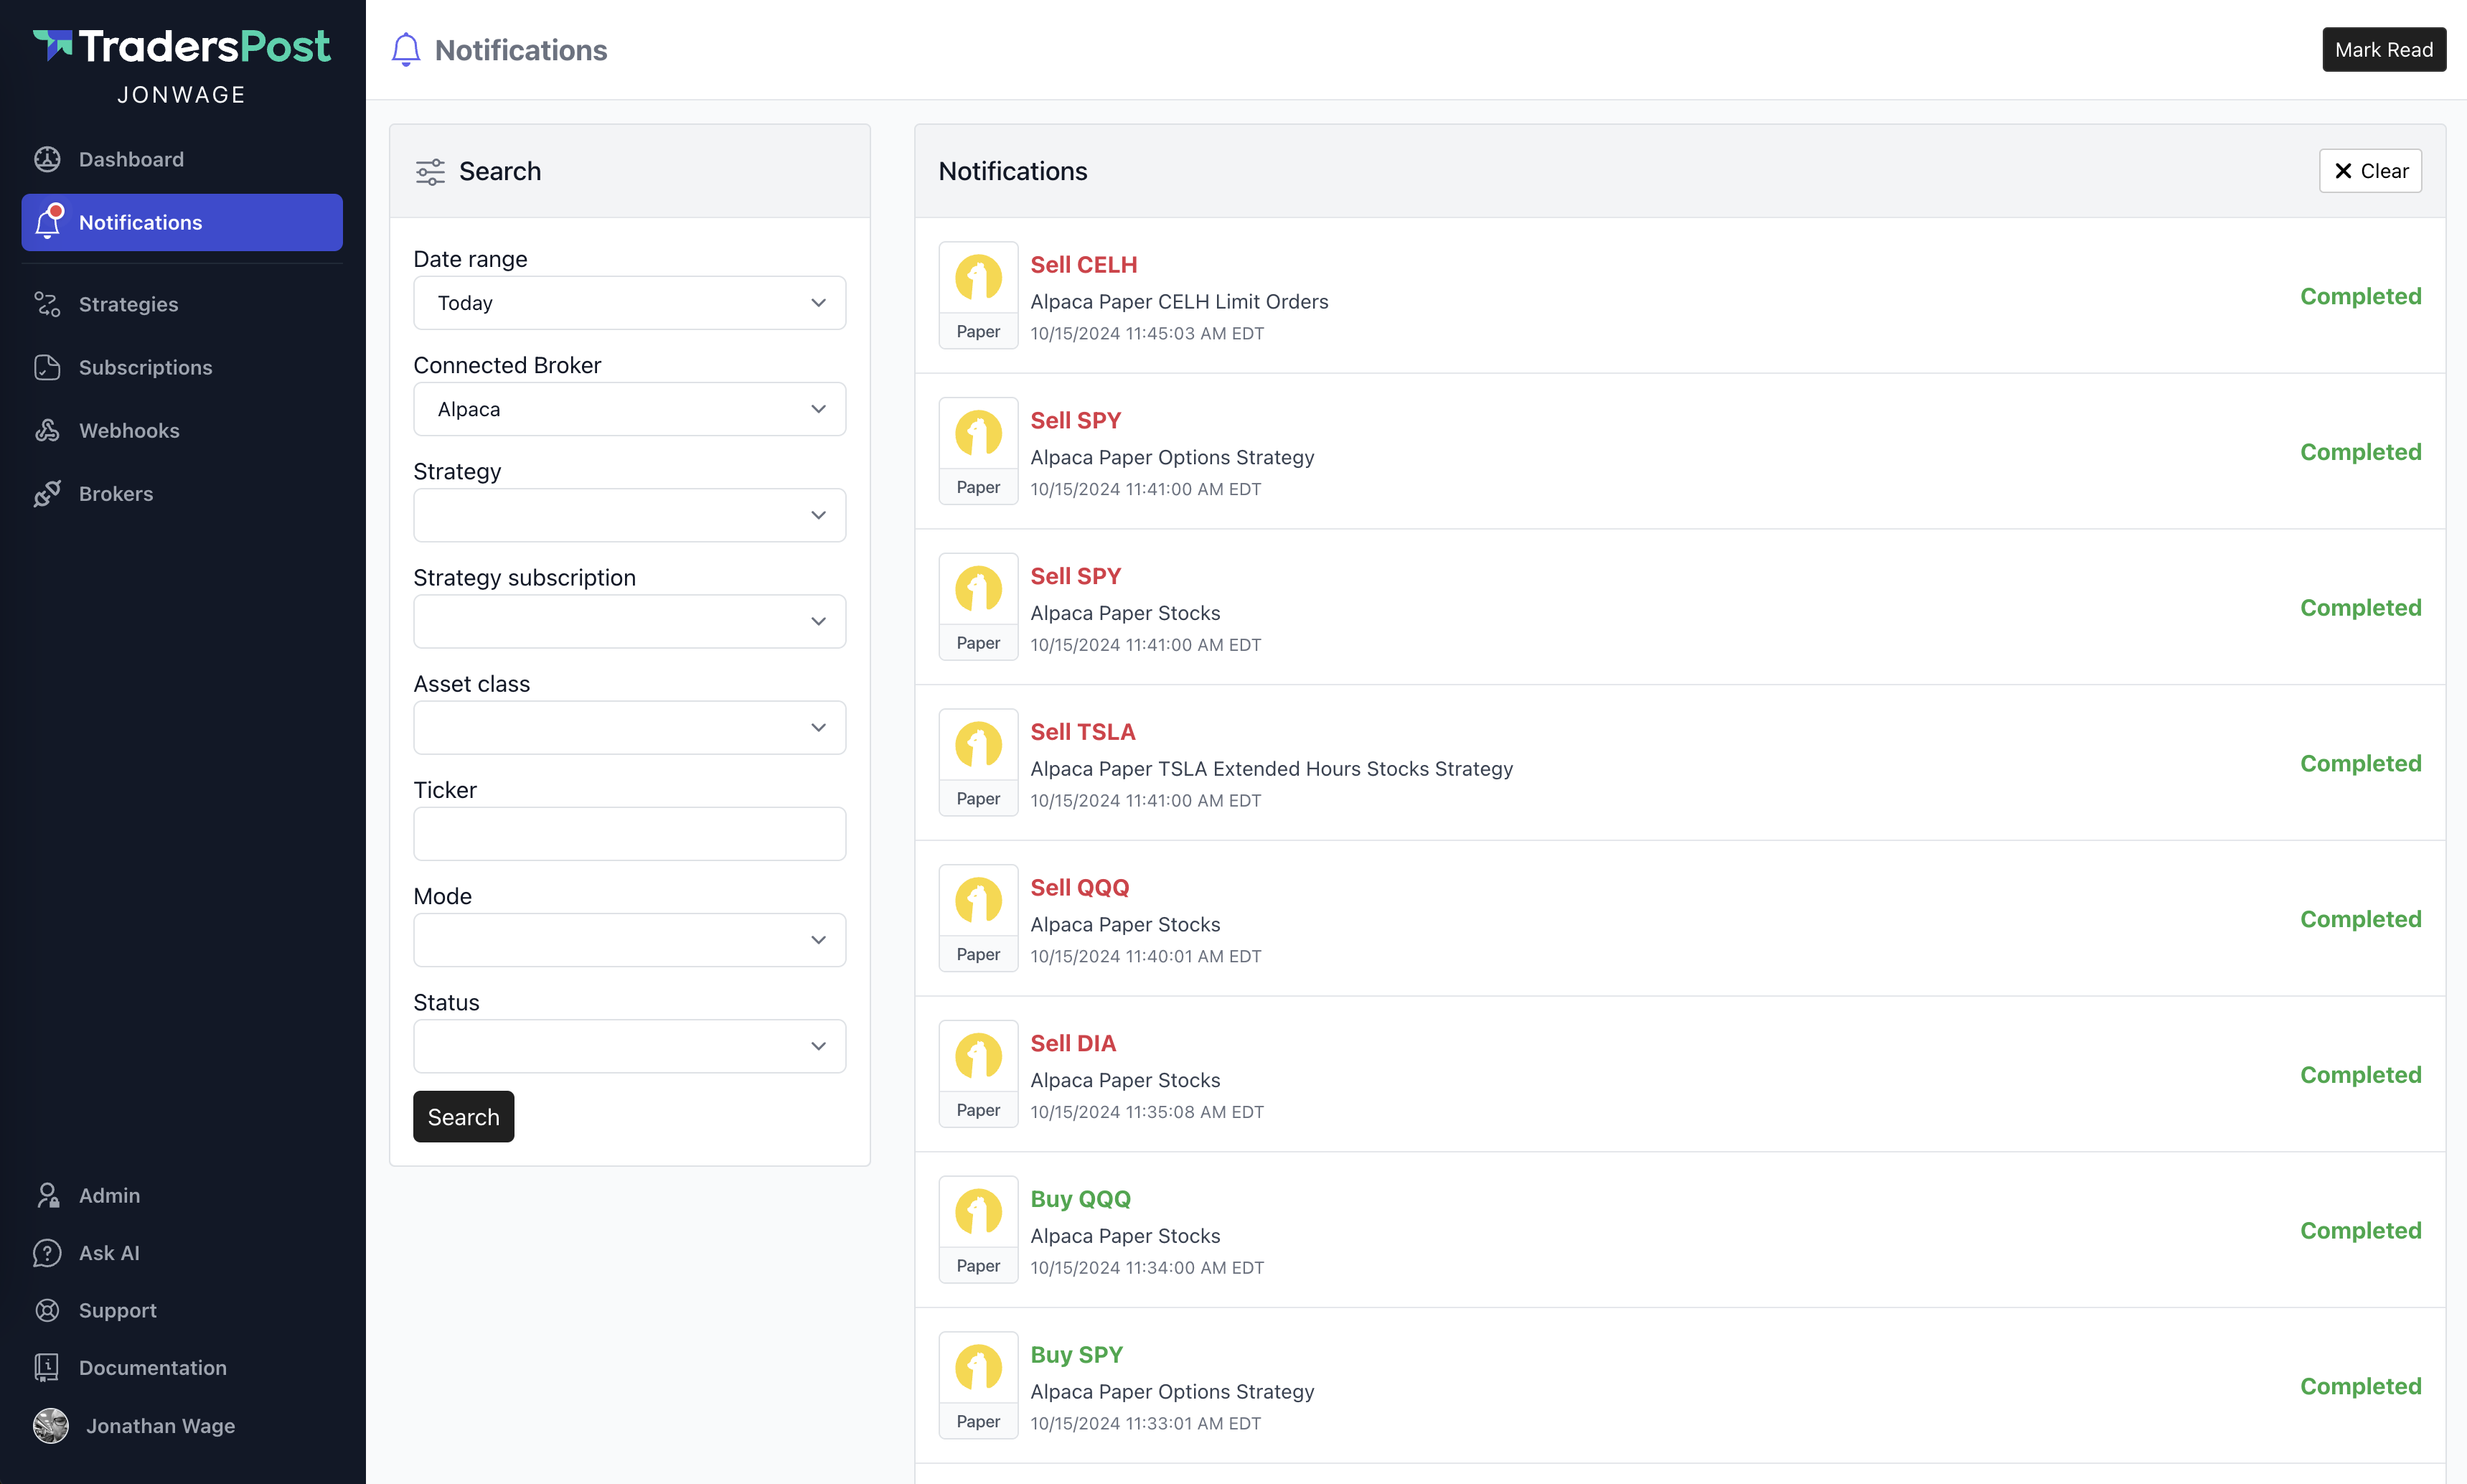Click the JONWAGE workspace name
The height and width of the screenshot is (1484, 2467).
coord(181,95)
